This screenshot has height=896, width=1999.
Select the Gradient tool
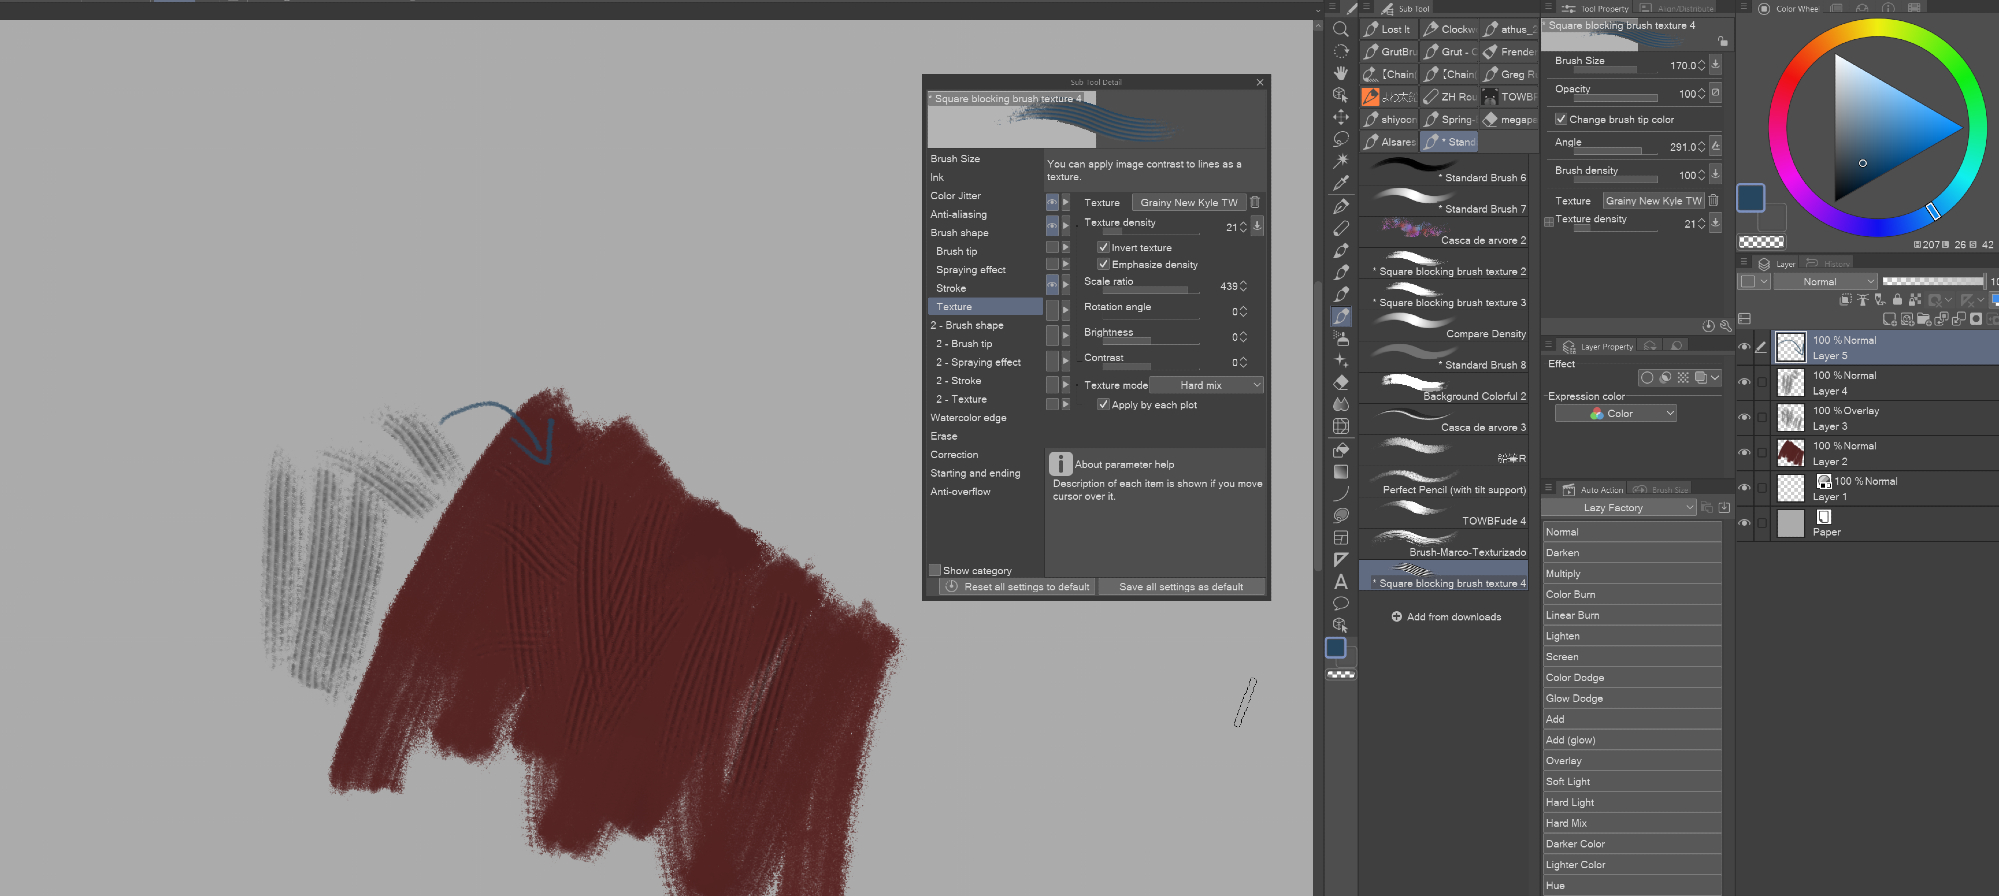click(1341, 471)
